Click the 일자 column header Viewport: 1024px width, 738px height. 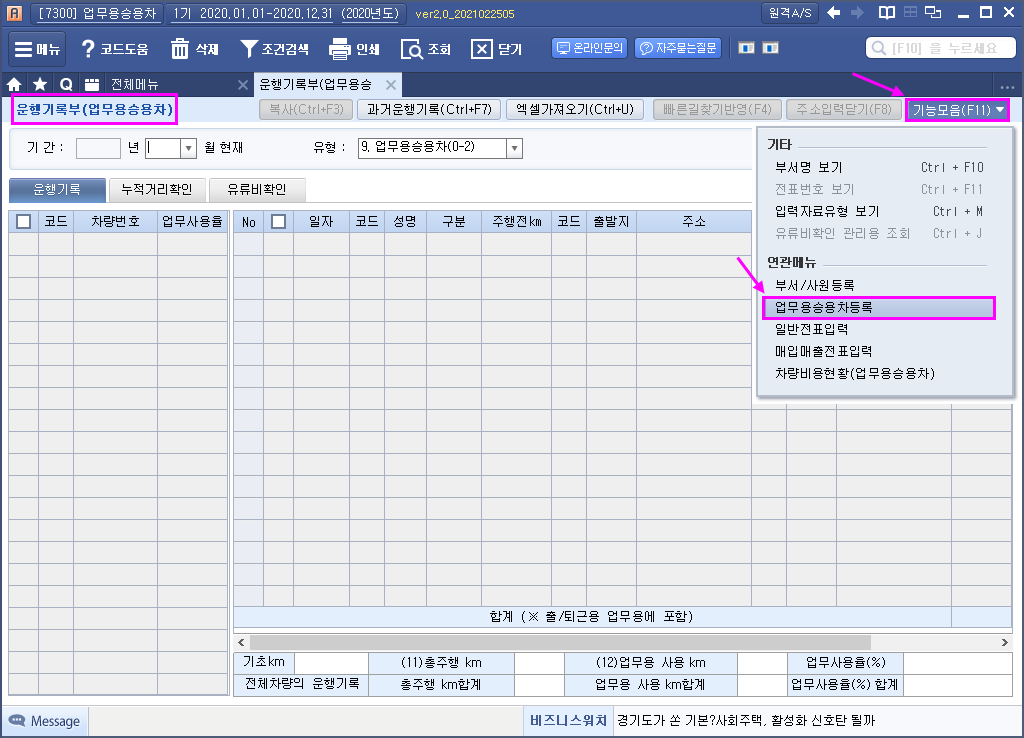click(321, 221)
